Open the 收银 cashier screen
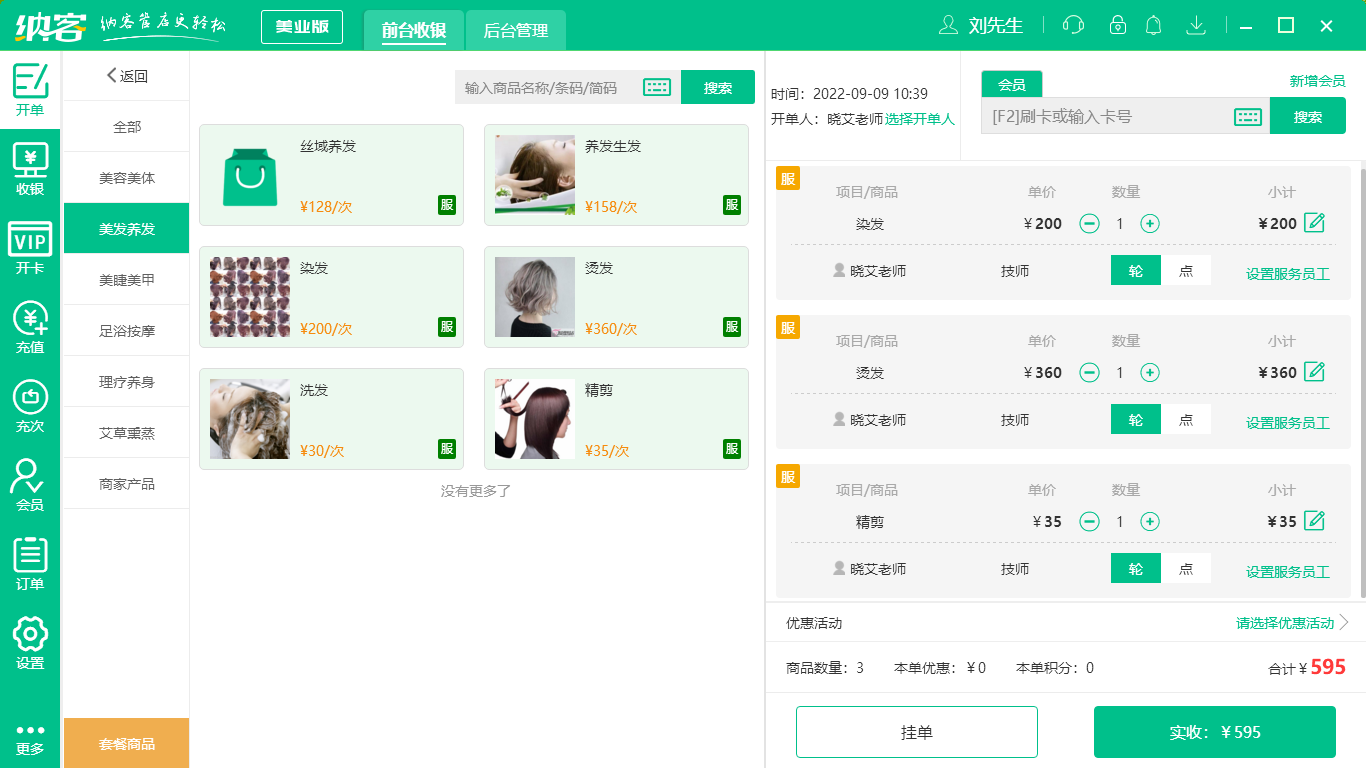This screenshot has height=768, width=1366. pyautogui.click(x=30, y=168)
